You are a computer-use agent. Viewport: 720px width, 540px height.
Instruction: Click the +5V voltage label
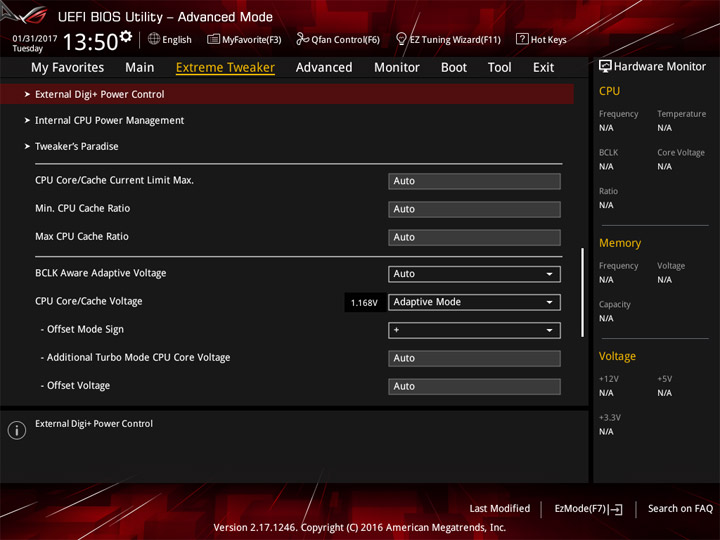coord(664,379)
